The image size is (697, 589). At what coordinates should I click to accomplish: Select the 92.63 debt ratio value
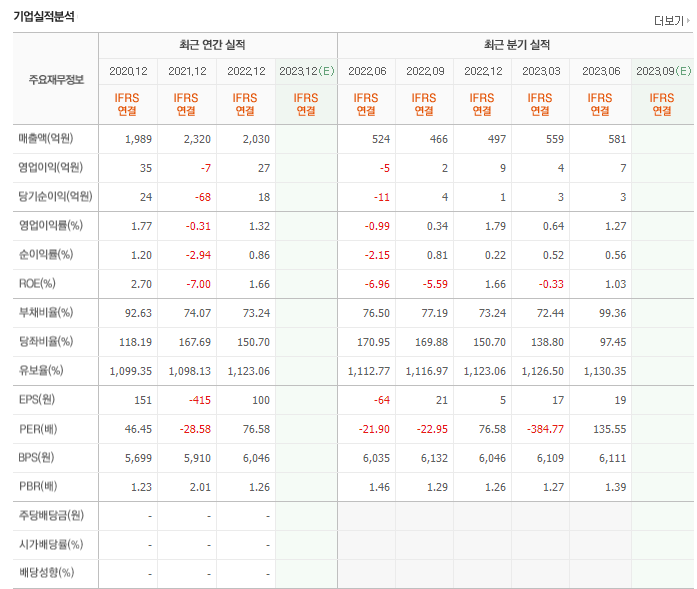click(138, 313)
